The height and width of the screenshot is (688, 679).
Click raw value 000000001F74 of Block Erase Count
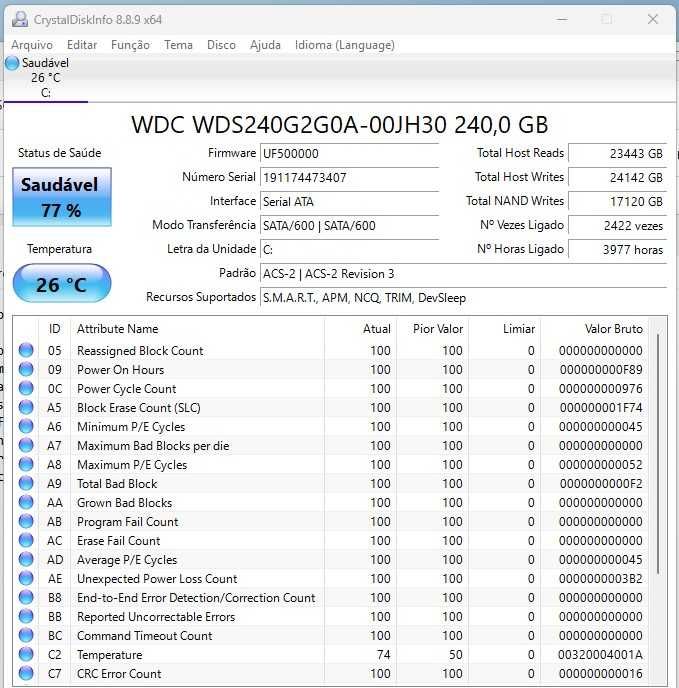(x=601, y=408)
